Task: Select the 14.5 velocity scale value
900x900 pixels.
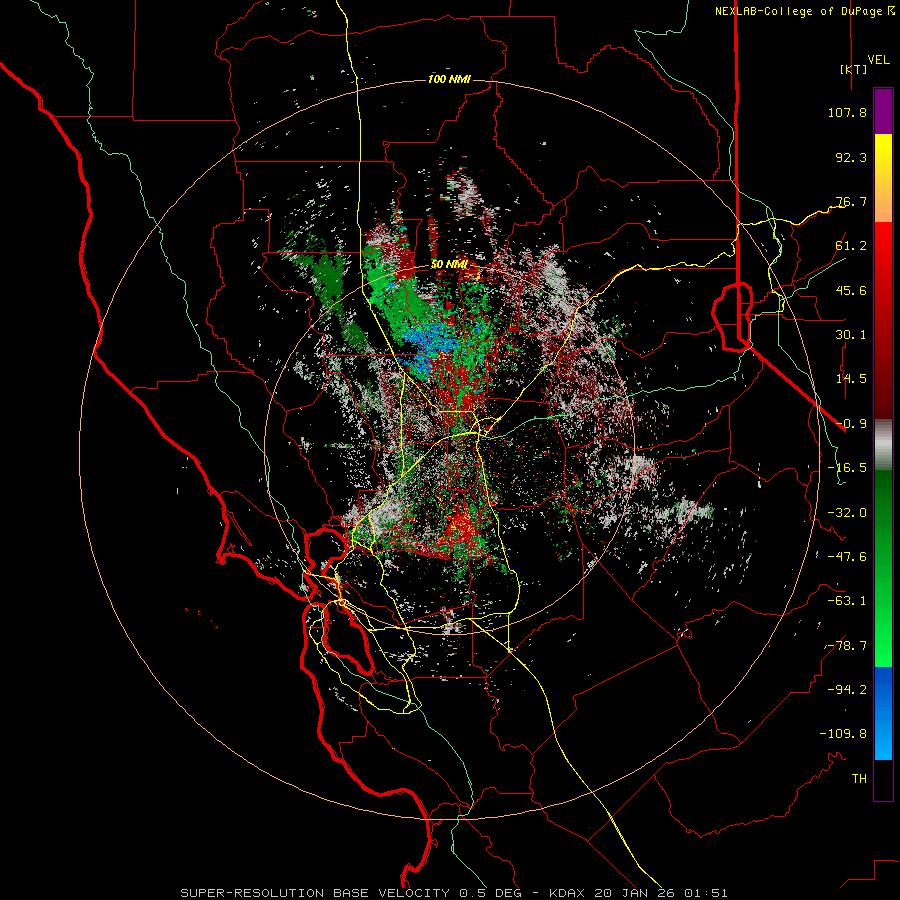Action: 851,379
